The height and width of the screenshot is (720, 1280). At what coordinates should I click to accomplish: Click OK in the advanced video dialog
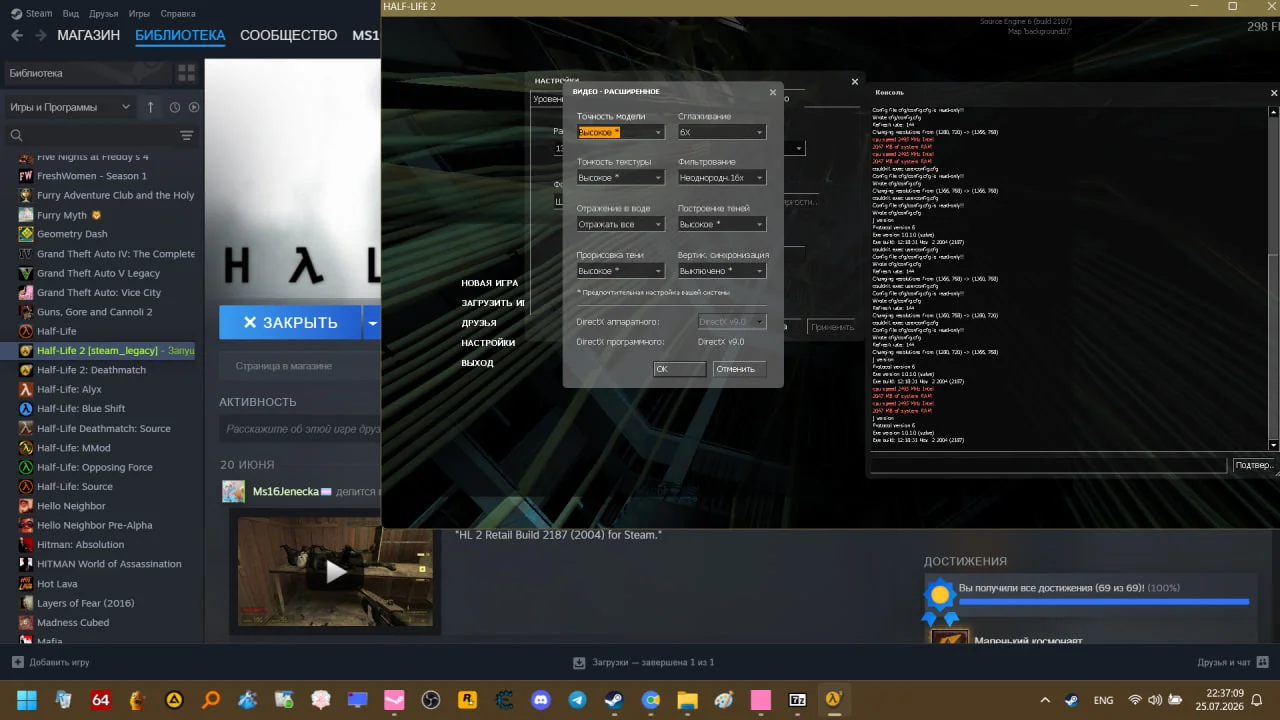point(680,369)
